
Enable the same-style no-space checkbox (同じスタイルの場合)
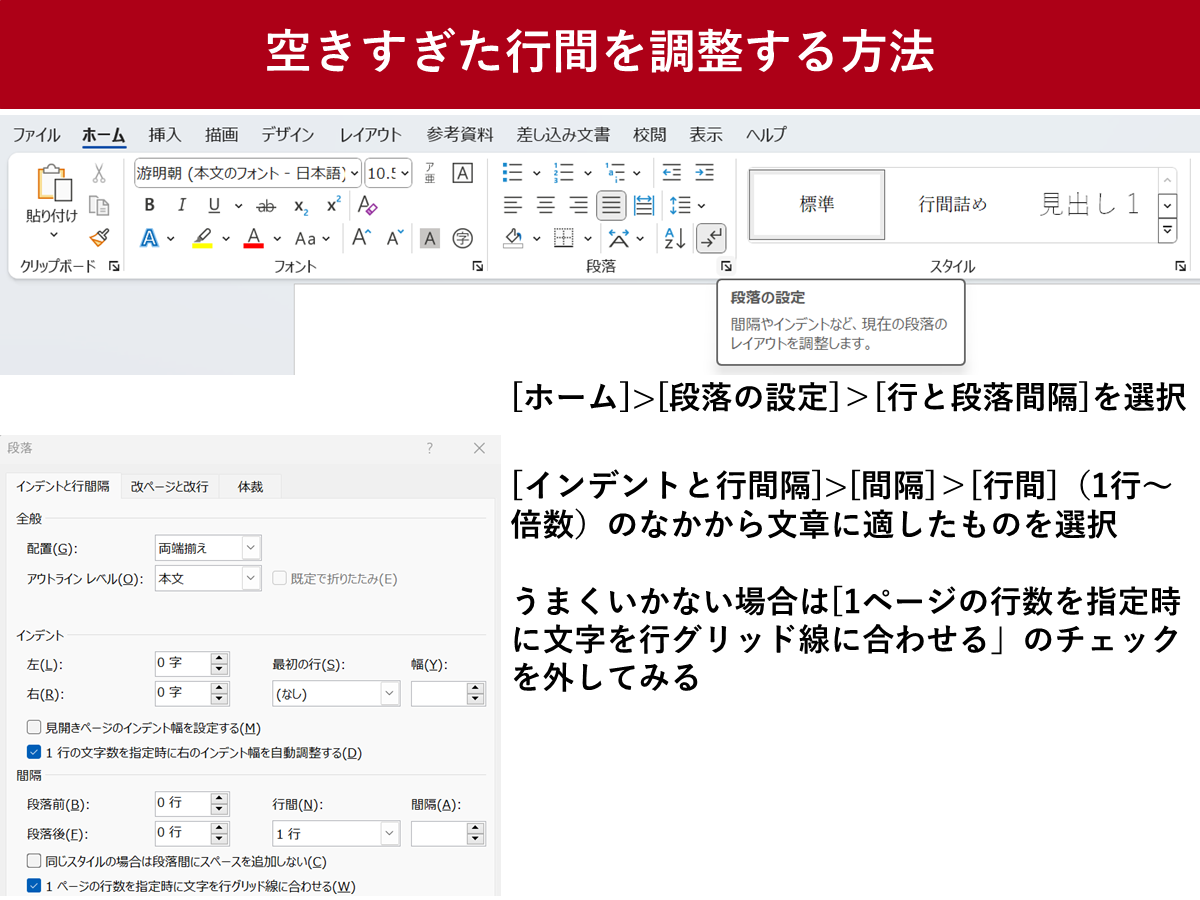tap(34, 861)
